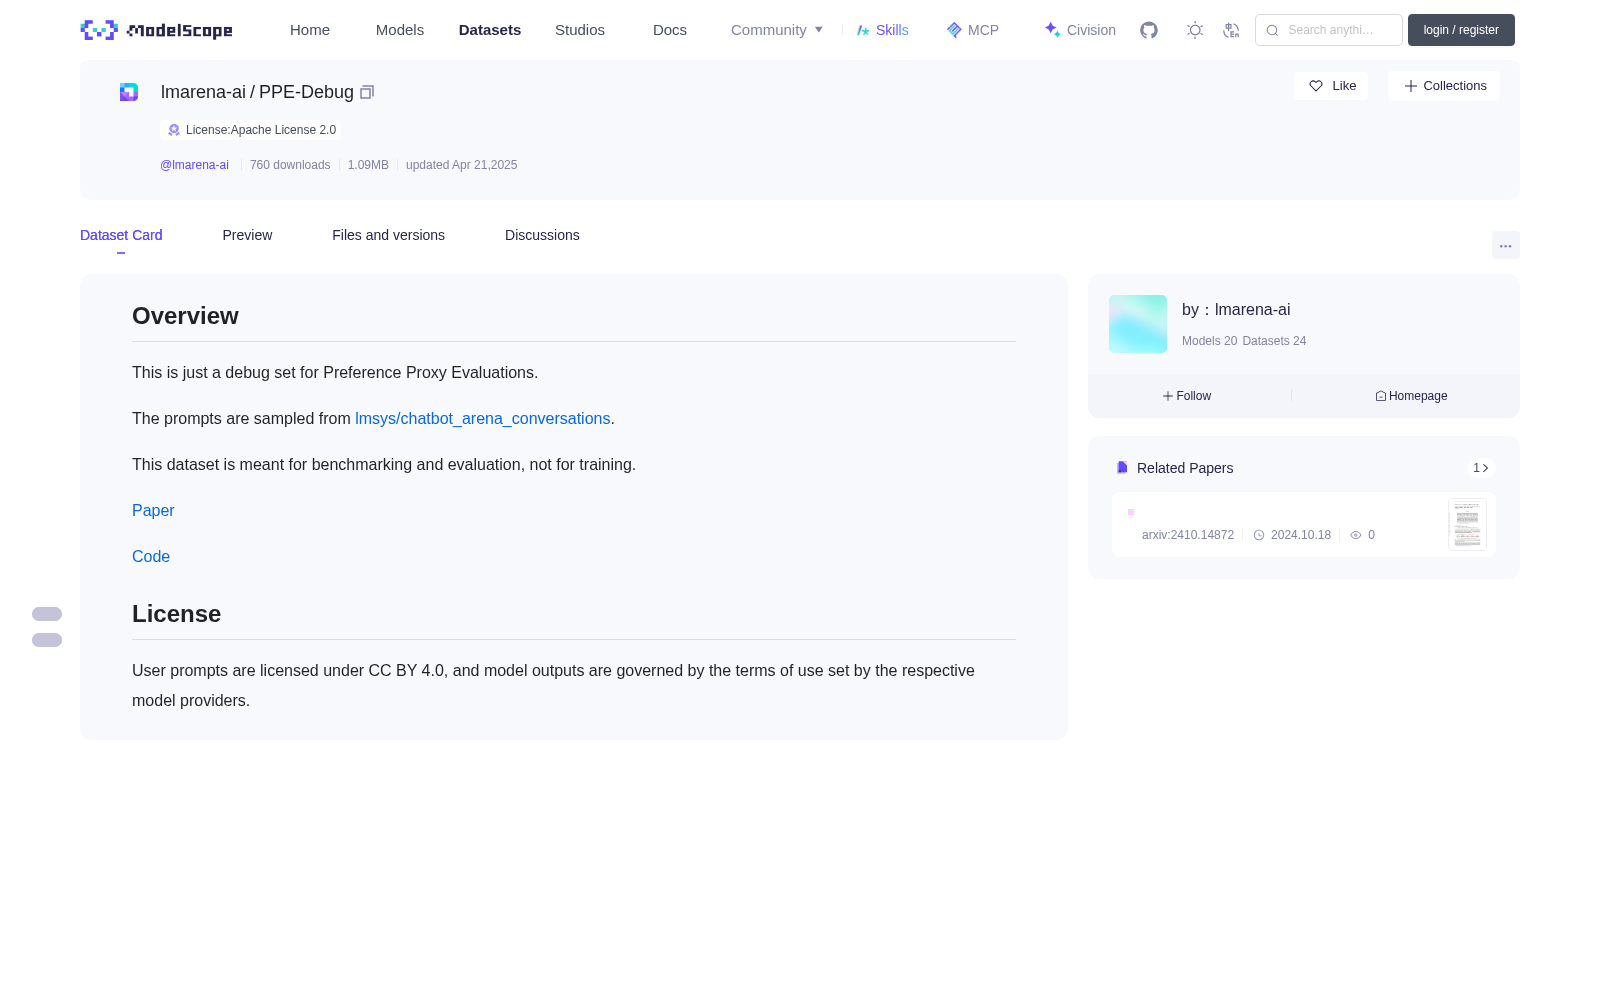Expand Related Papers count arrow
The height and width of the screenshot is (1000, 1600).
tap(1481, 468)
